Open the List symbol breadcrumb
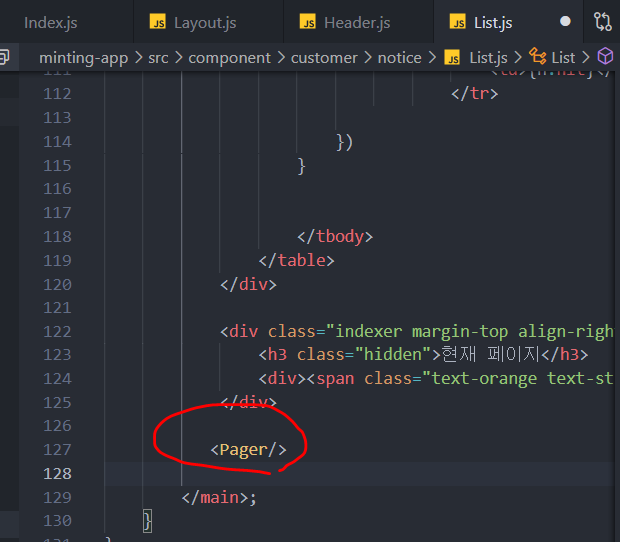The height and width of the screenshot is (542, 620). click(x=563, y=58)
